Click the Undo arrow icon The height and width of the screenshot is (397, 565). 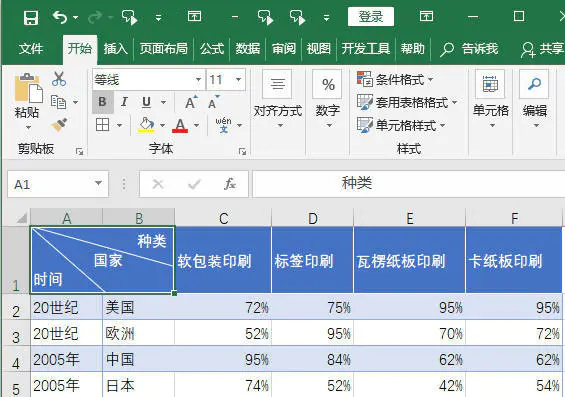(x=60, y=17)
